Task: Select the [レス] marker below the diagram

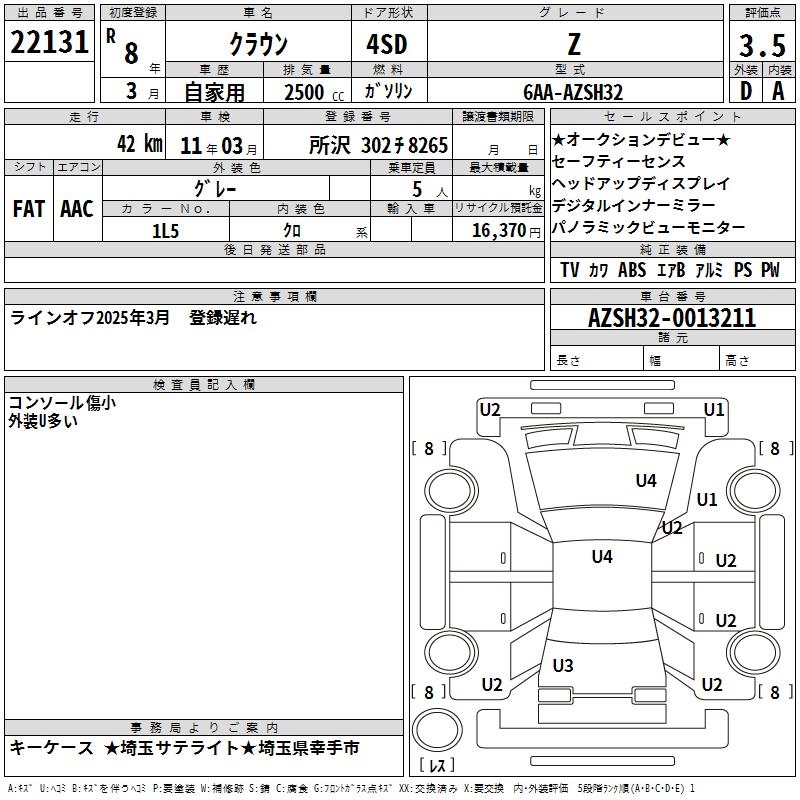Action: pyautogui.click(x=436, y=766)
